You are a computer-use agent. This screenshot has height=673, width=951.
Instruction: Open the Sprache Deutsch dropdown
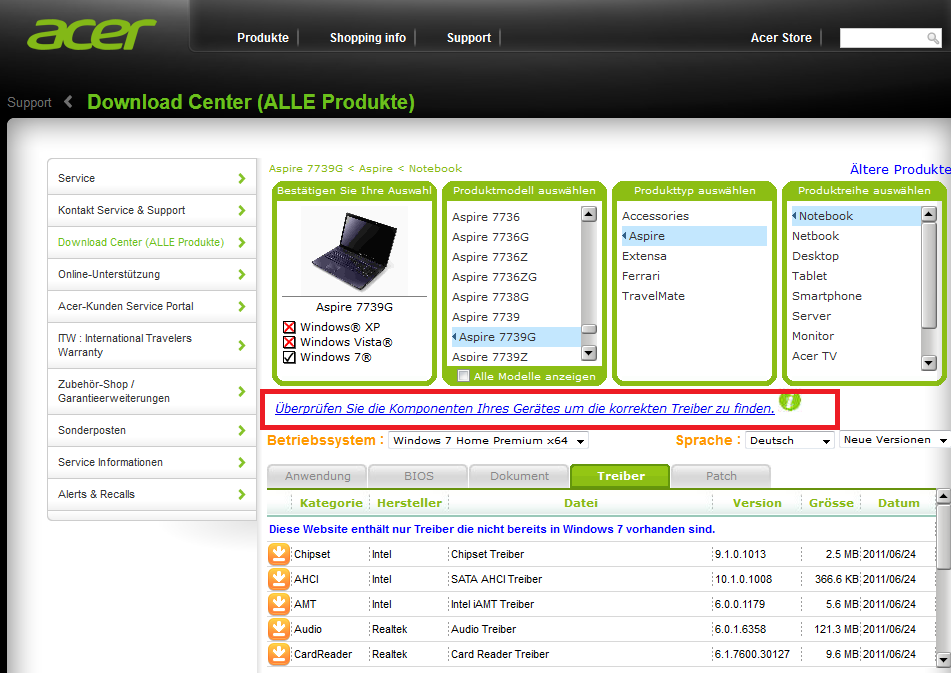point(790,440)
